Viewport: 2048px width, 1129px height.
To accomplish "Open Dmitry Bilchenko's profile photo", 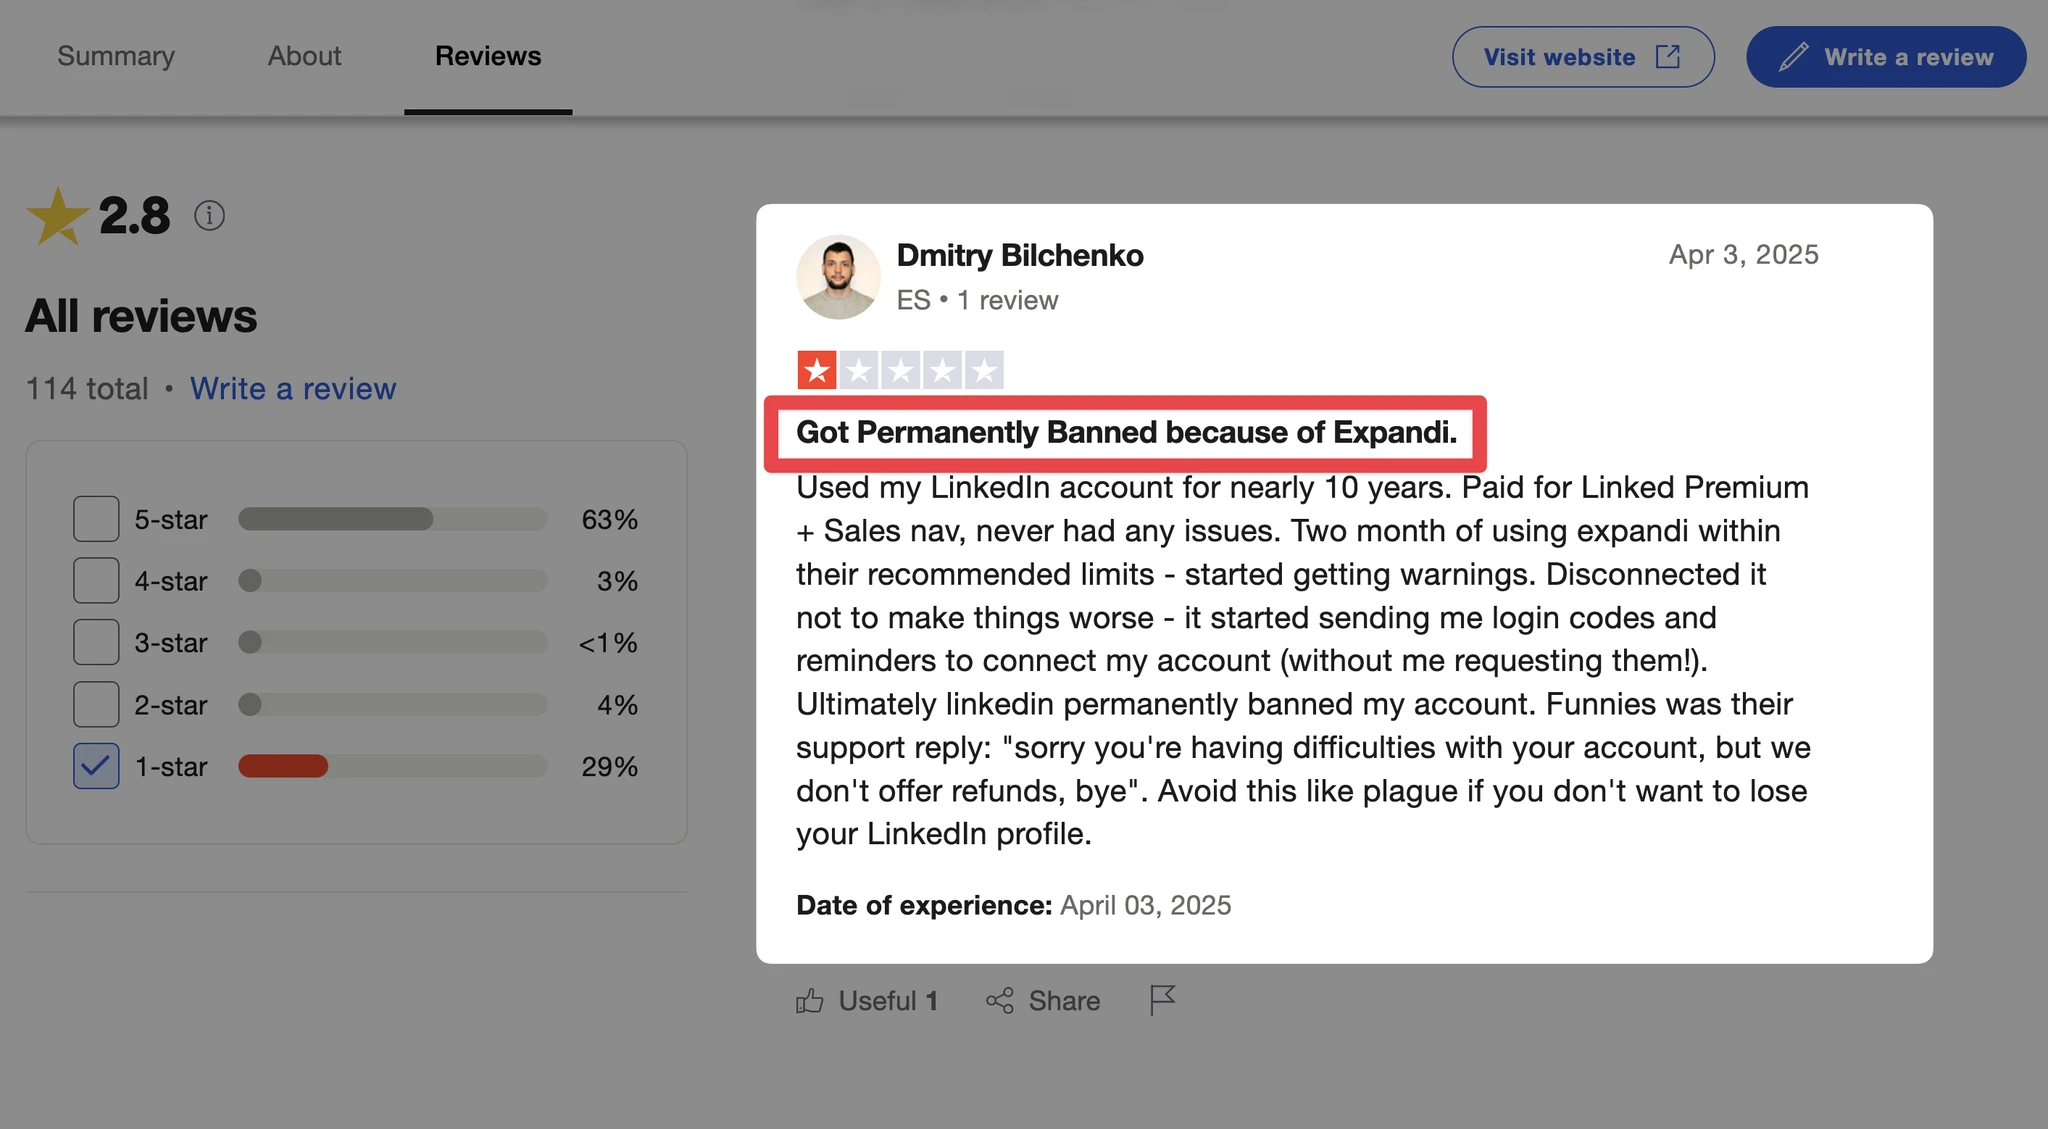I will (x=838, y=277).
